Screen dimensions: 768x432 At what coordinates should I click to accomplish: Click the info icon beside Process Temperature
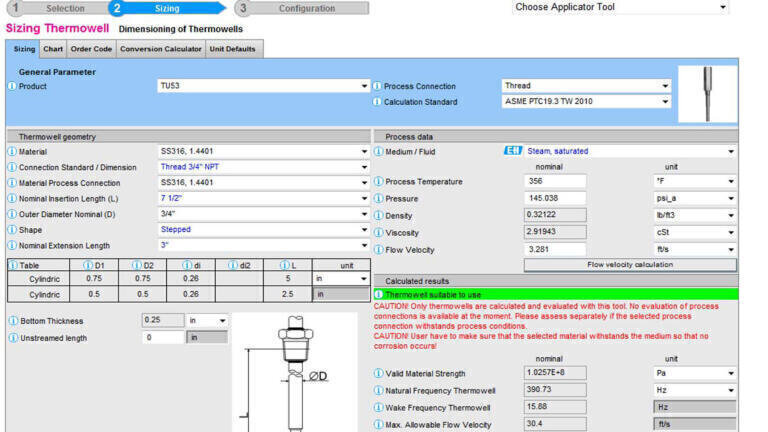(x=379, y=182)
